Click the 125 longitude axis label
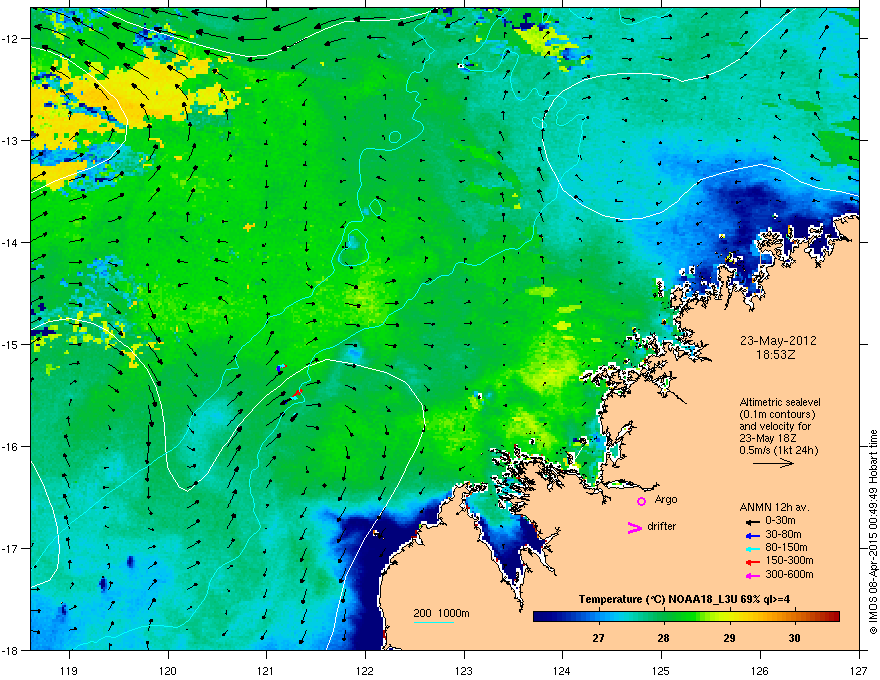Viewport: 880px width, 680px height. pyautogui.click(x=661, y=670)
